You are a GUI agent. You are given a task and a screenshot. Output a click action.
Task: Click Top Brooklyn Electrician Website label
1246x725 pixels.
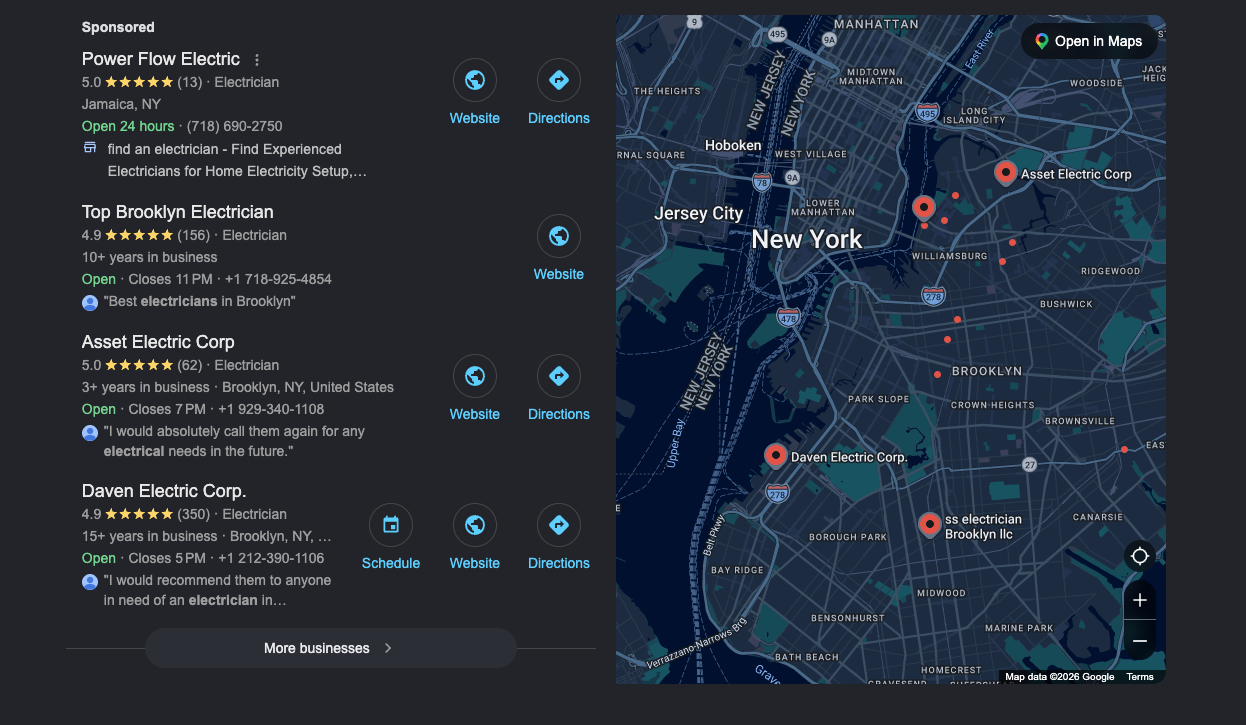[559, 274]
